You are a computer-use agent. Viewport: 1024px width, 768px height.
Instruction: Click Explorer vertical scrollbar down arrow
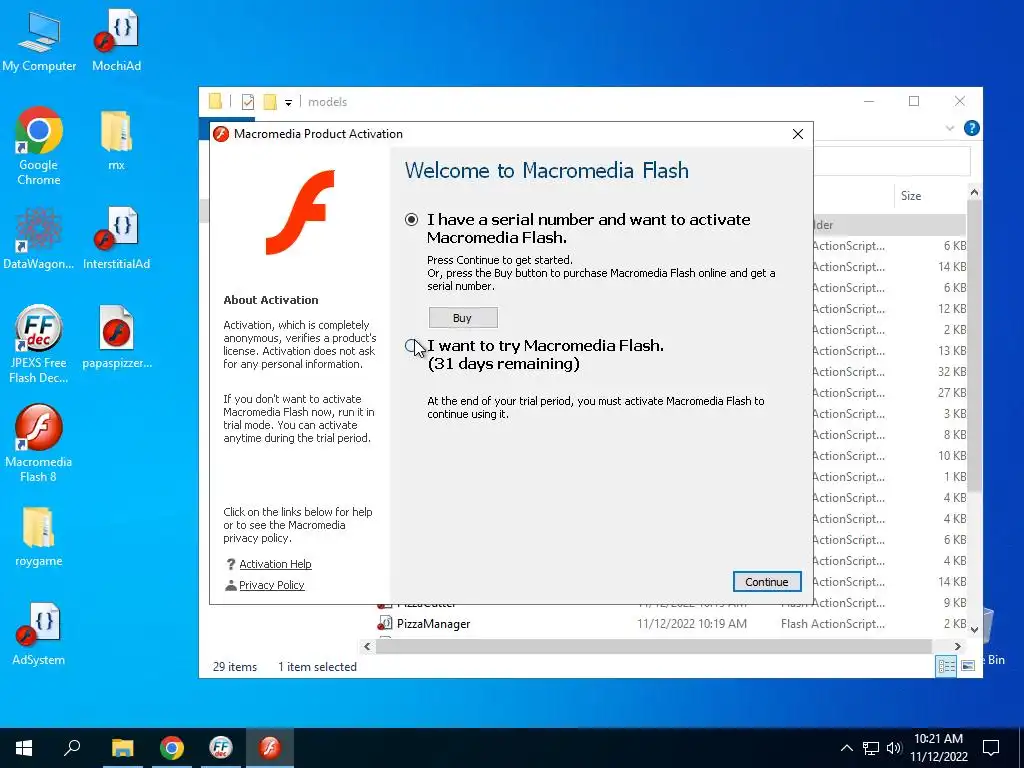coord(974,630)
